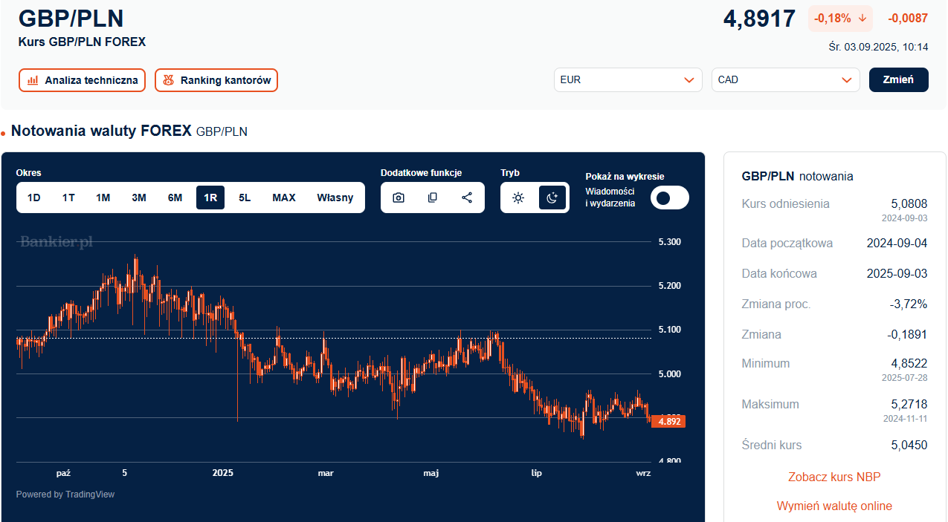Select the Własny custom period tab

pos(335,198)
